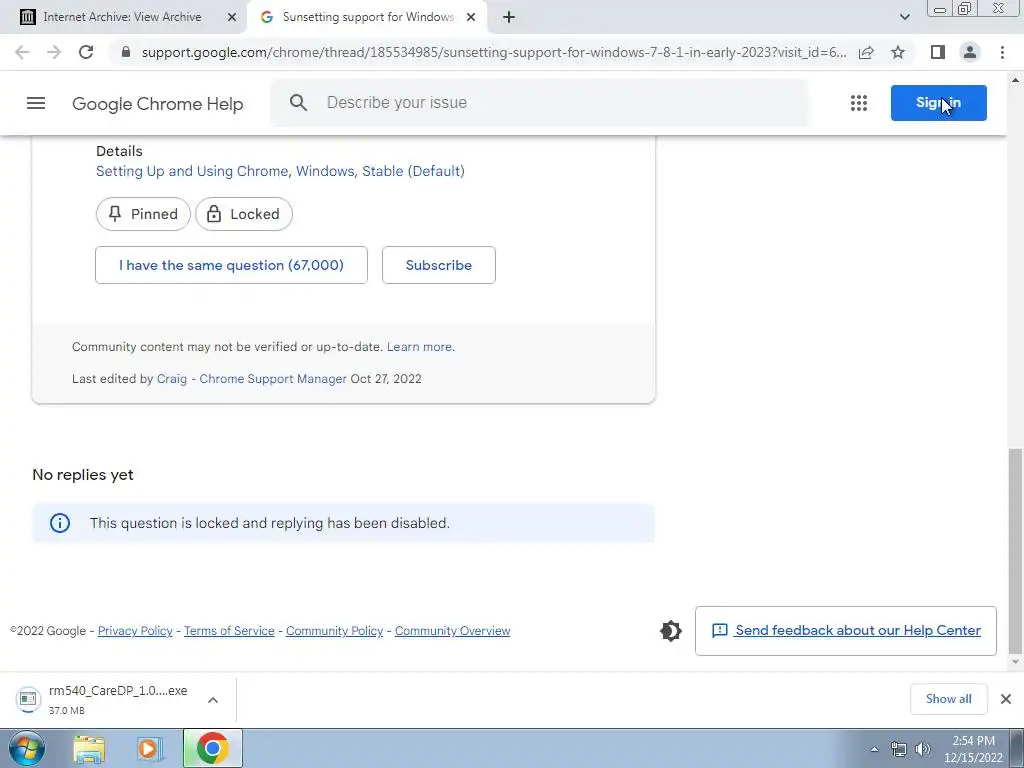Open the Chrome profile avatar

tap(970, 52)
